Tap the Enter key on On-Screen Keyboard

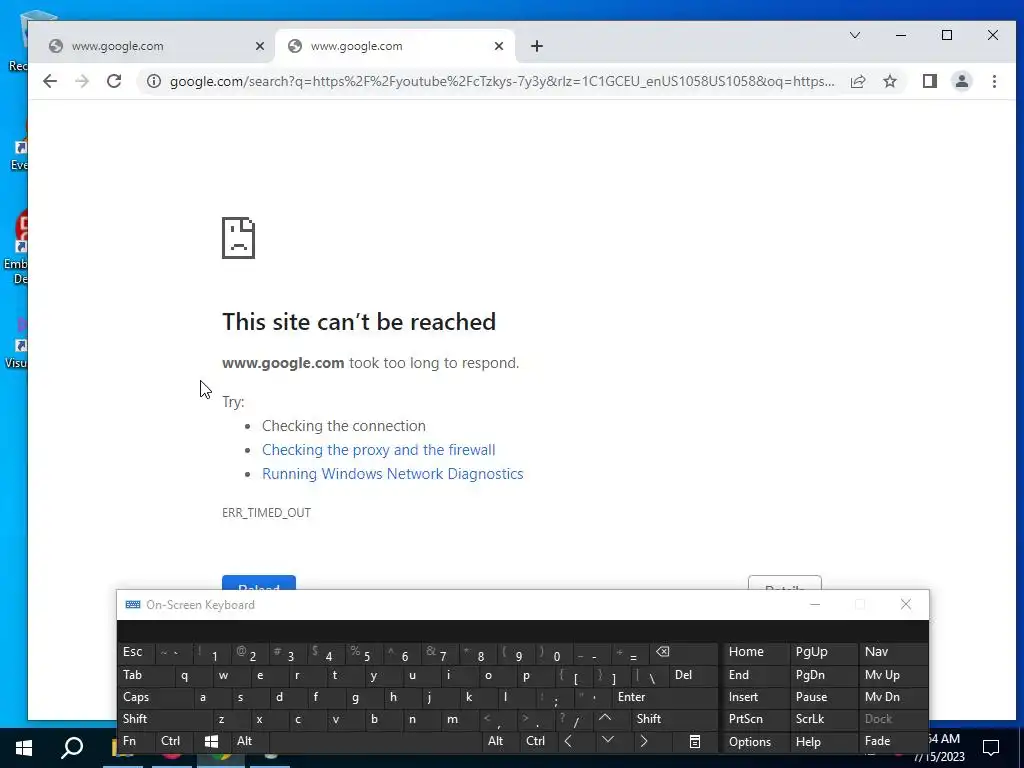click(x=665, y=697)
